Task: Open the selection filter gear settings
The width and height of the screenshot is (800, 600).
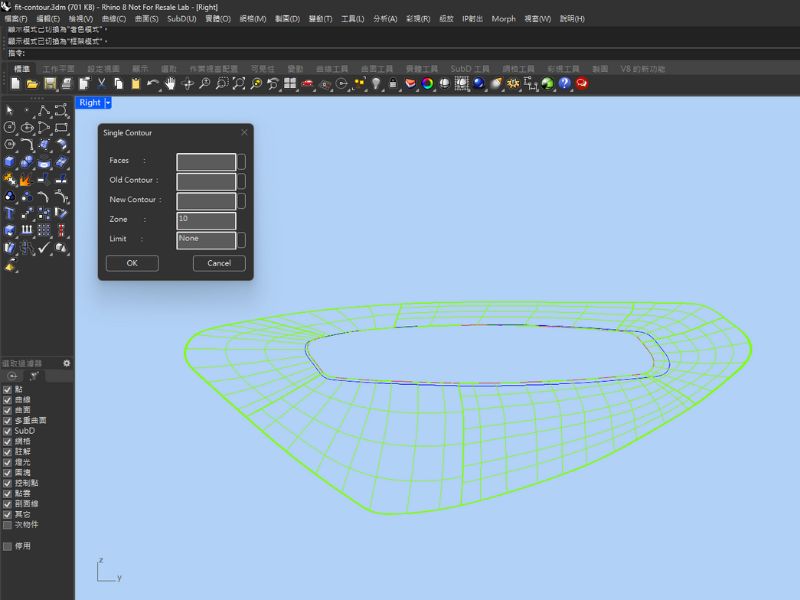Action: point(67,363)
